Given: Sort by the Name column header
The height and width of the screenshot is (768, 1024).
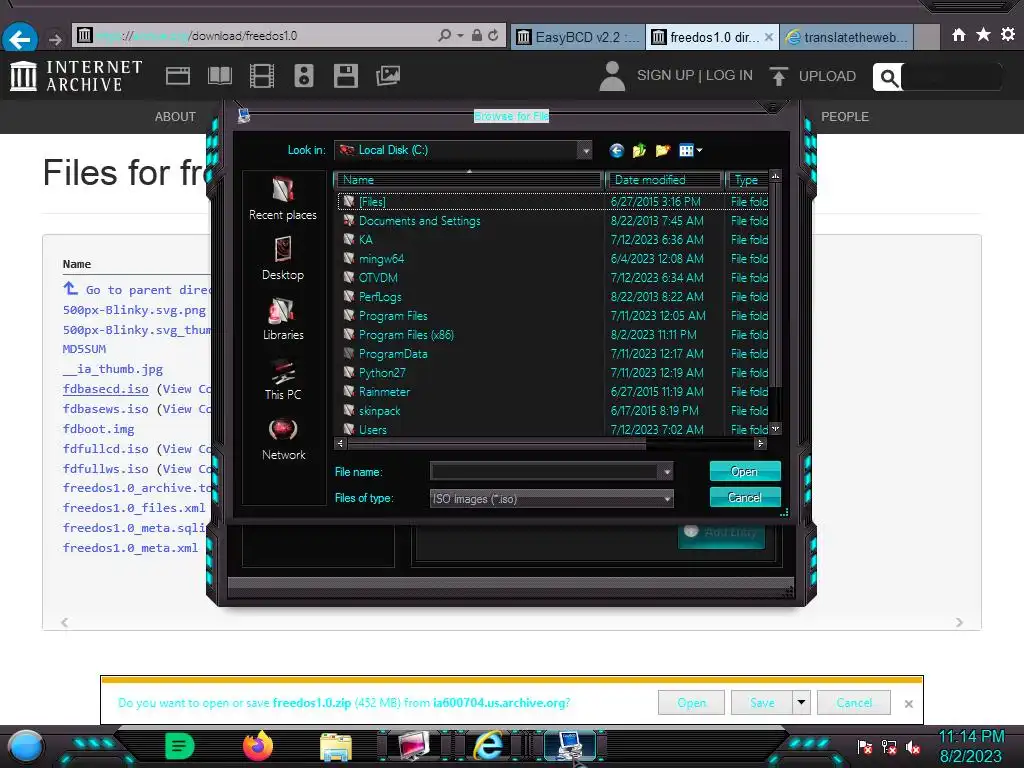Looking at the screenshot, I should [468, 180].
